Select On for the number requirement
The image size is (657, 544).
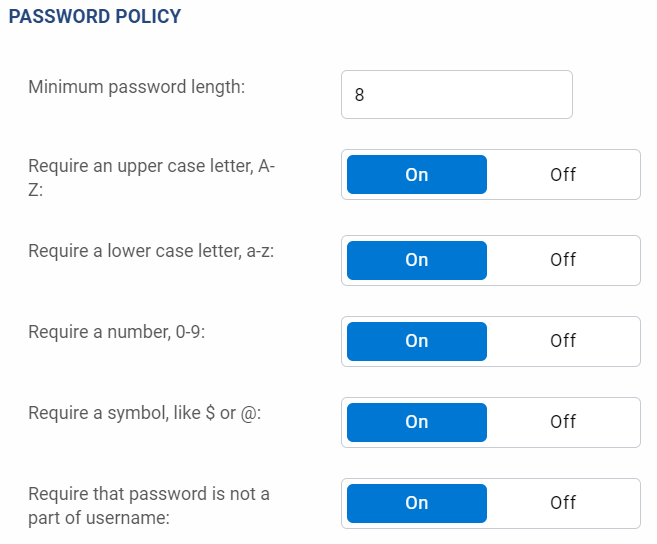pyautogui.click(x=416, y=341)
